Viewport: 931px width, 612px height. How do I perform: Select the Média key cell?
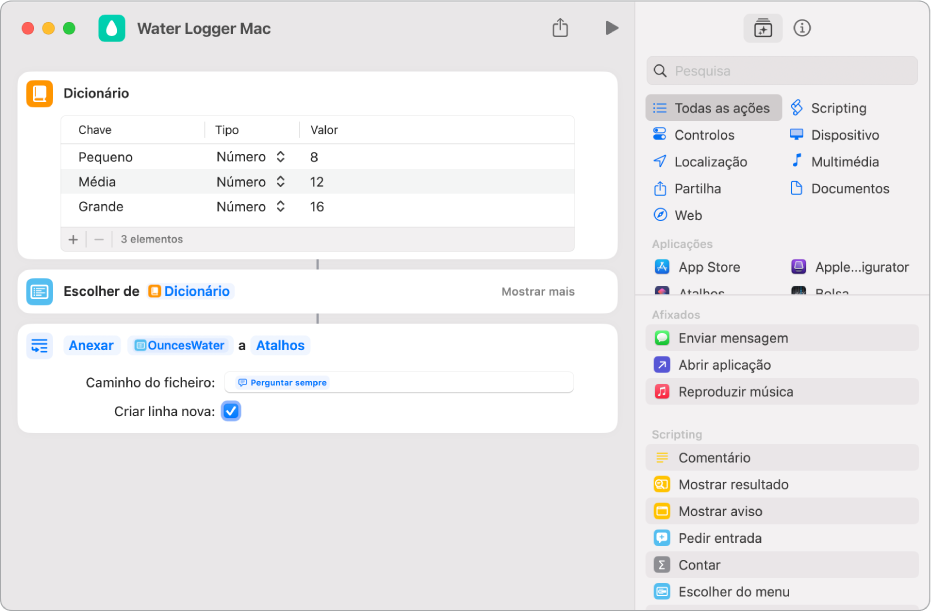[x=97, y=182]
